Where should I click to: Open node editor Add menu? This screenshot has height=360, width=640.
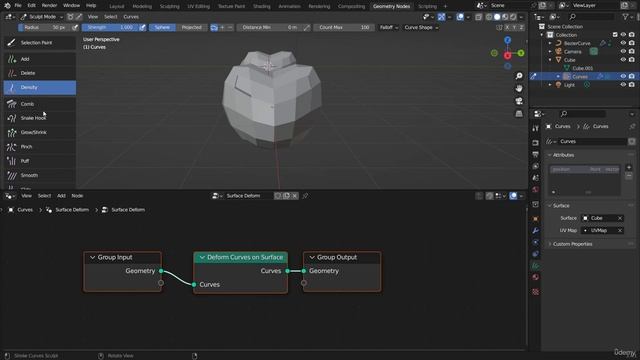click(61, 196)
